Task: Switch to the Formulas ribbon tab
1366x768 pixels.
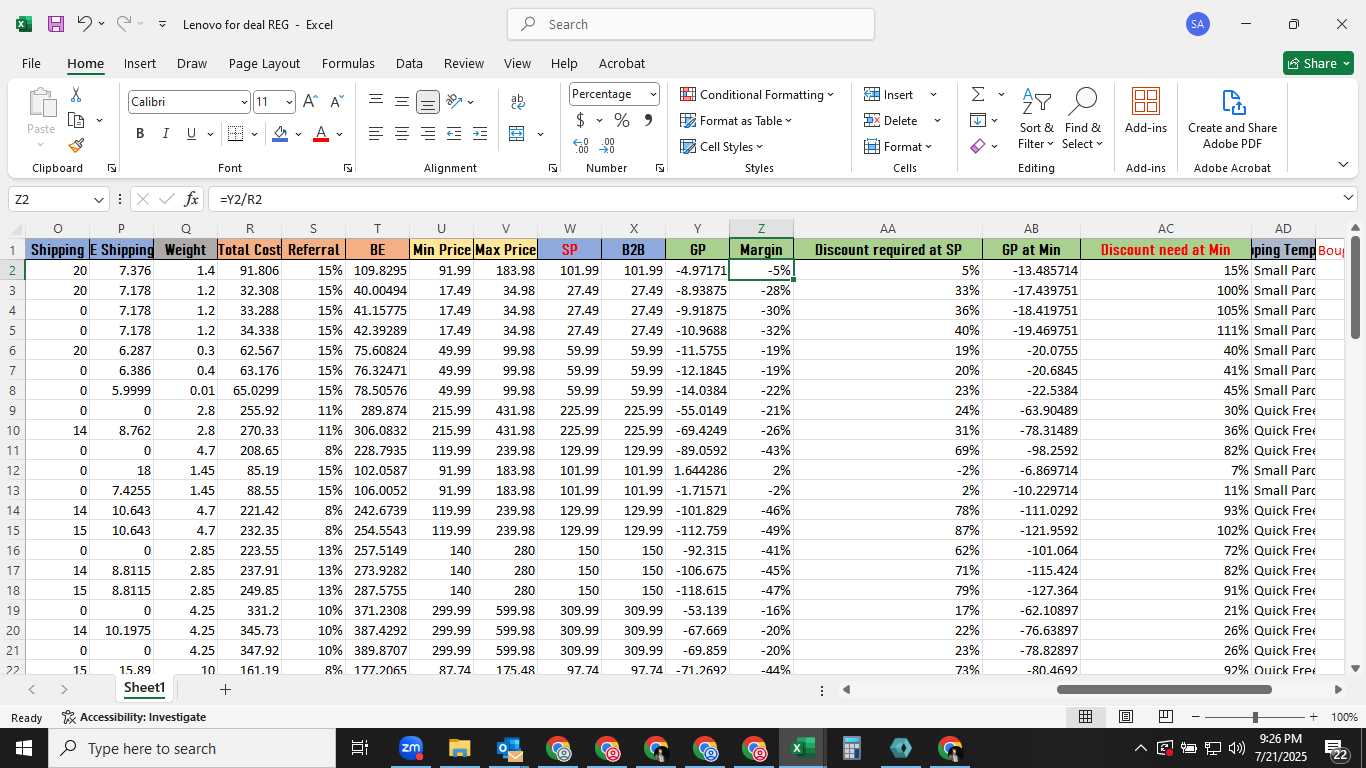Action: pyautogui.click(x=348, y=63)
